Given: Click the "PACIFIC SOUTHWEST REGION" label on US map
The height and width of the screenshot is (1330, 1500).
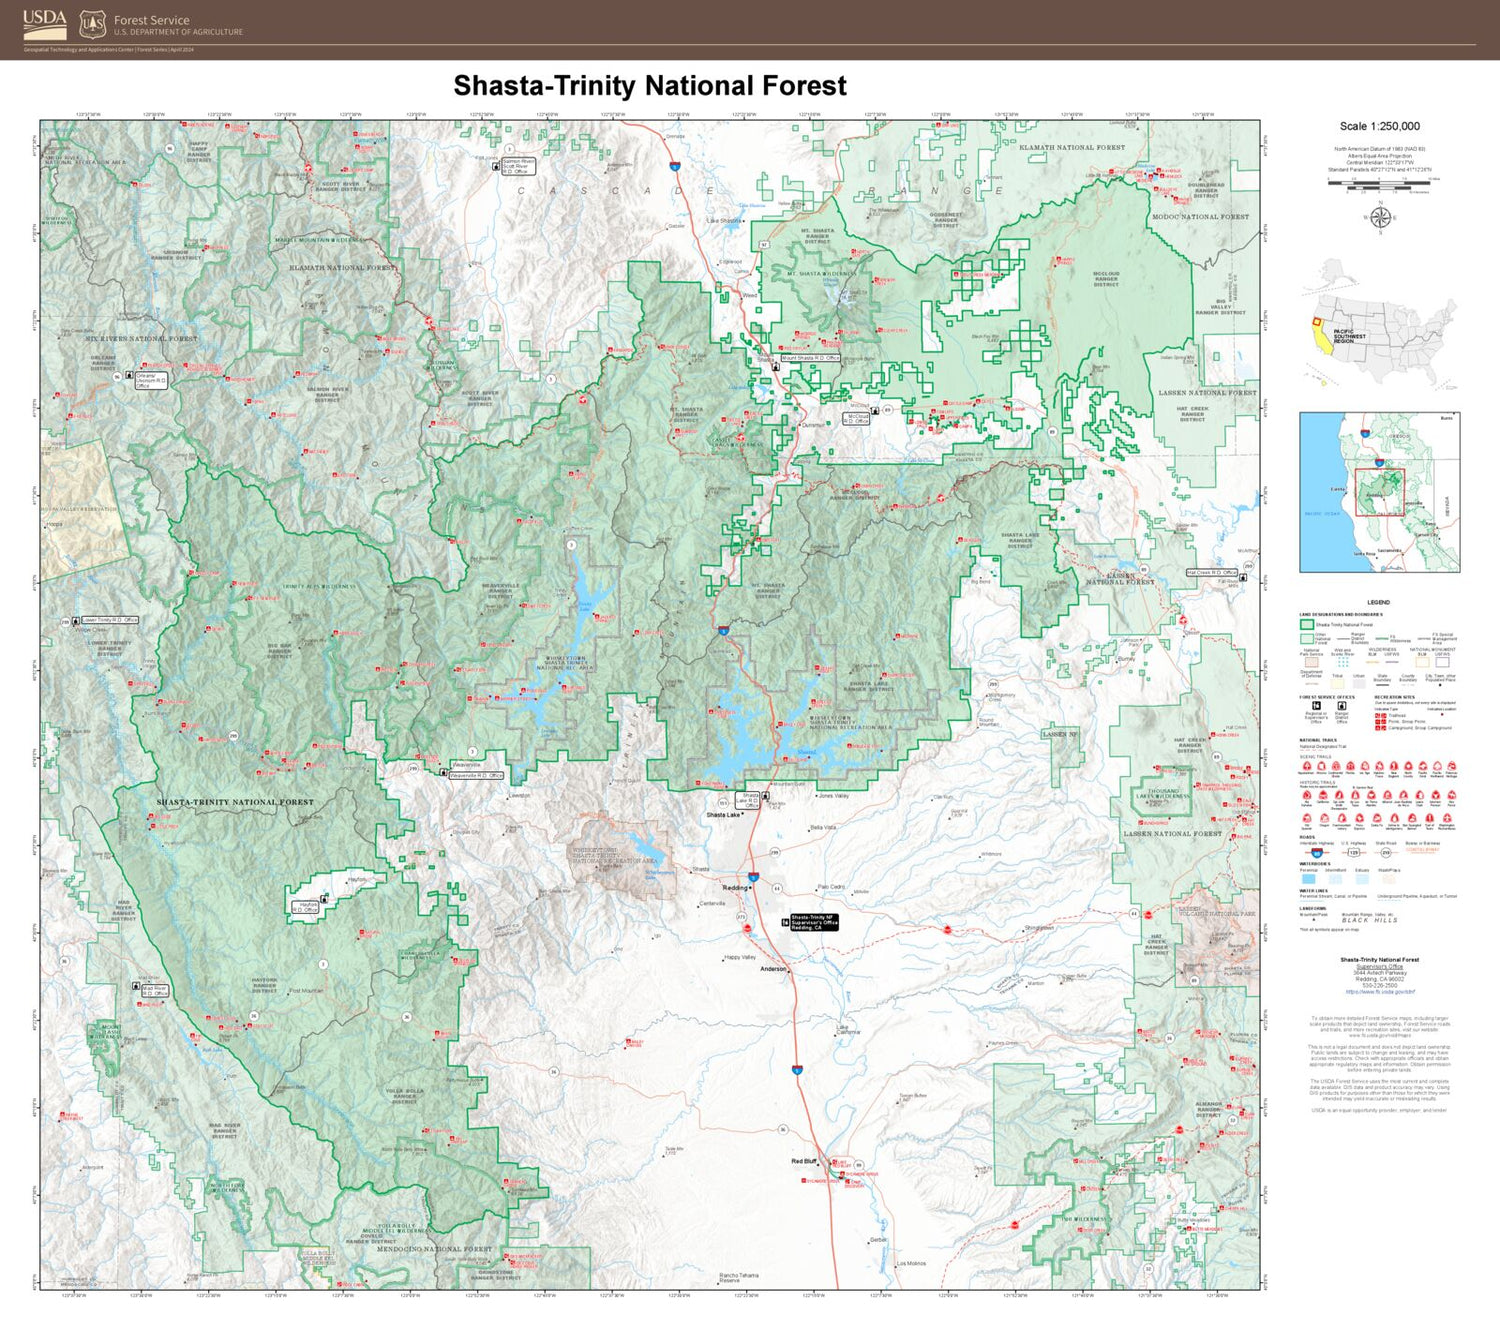Looking at the screenshot, I should click(1349, 336).
